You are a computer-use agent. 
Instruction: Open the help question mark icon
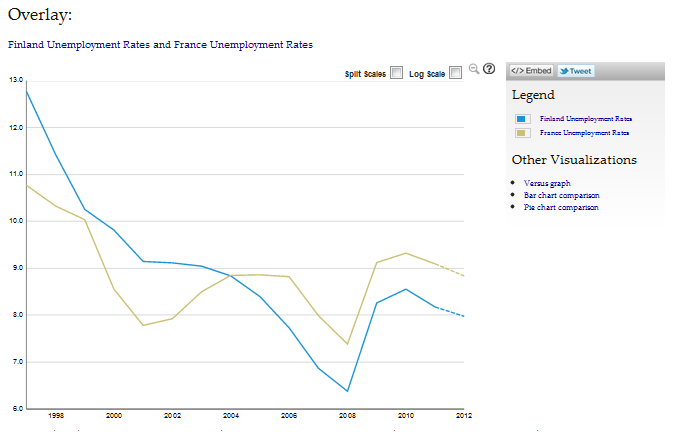[489, 69]
